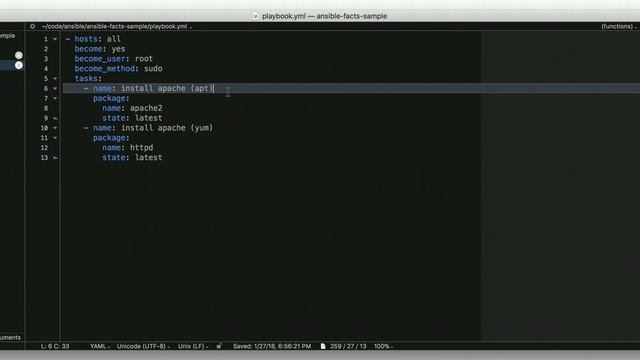640x360 pixels.
Task: Click the document statistics icon
Action: (323, 346)
